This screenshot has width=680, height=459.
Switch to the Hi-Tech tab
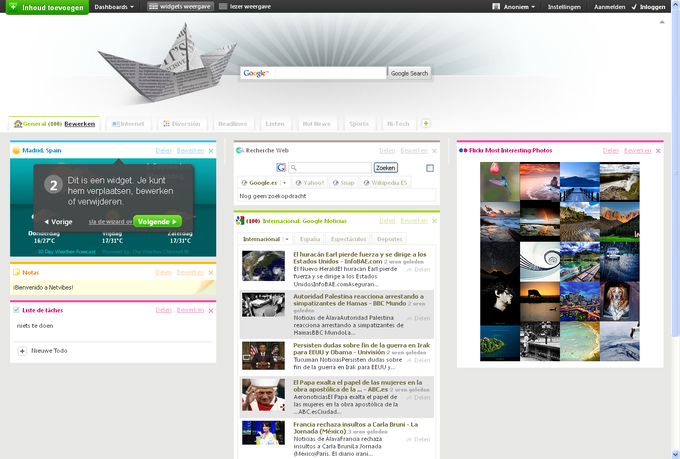click(x=398, y=124)
